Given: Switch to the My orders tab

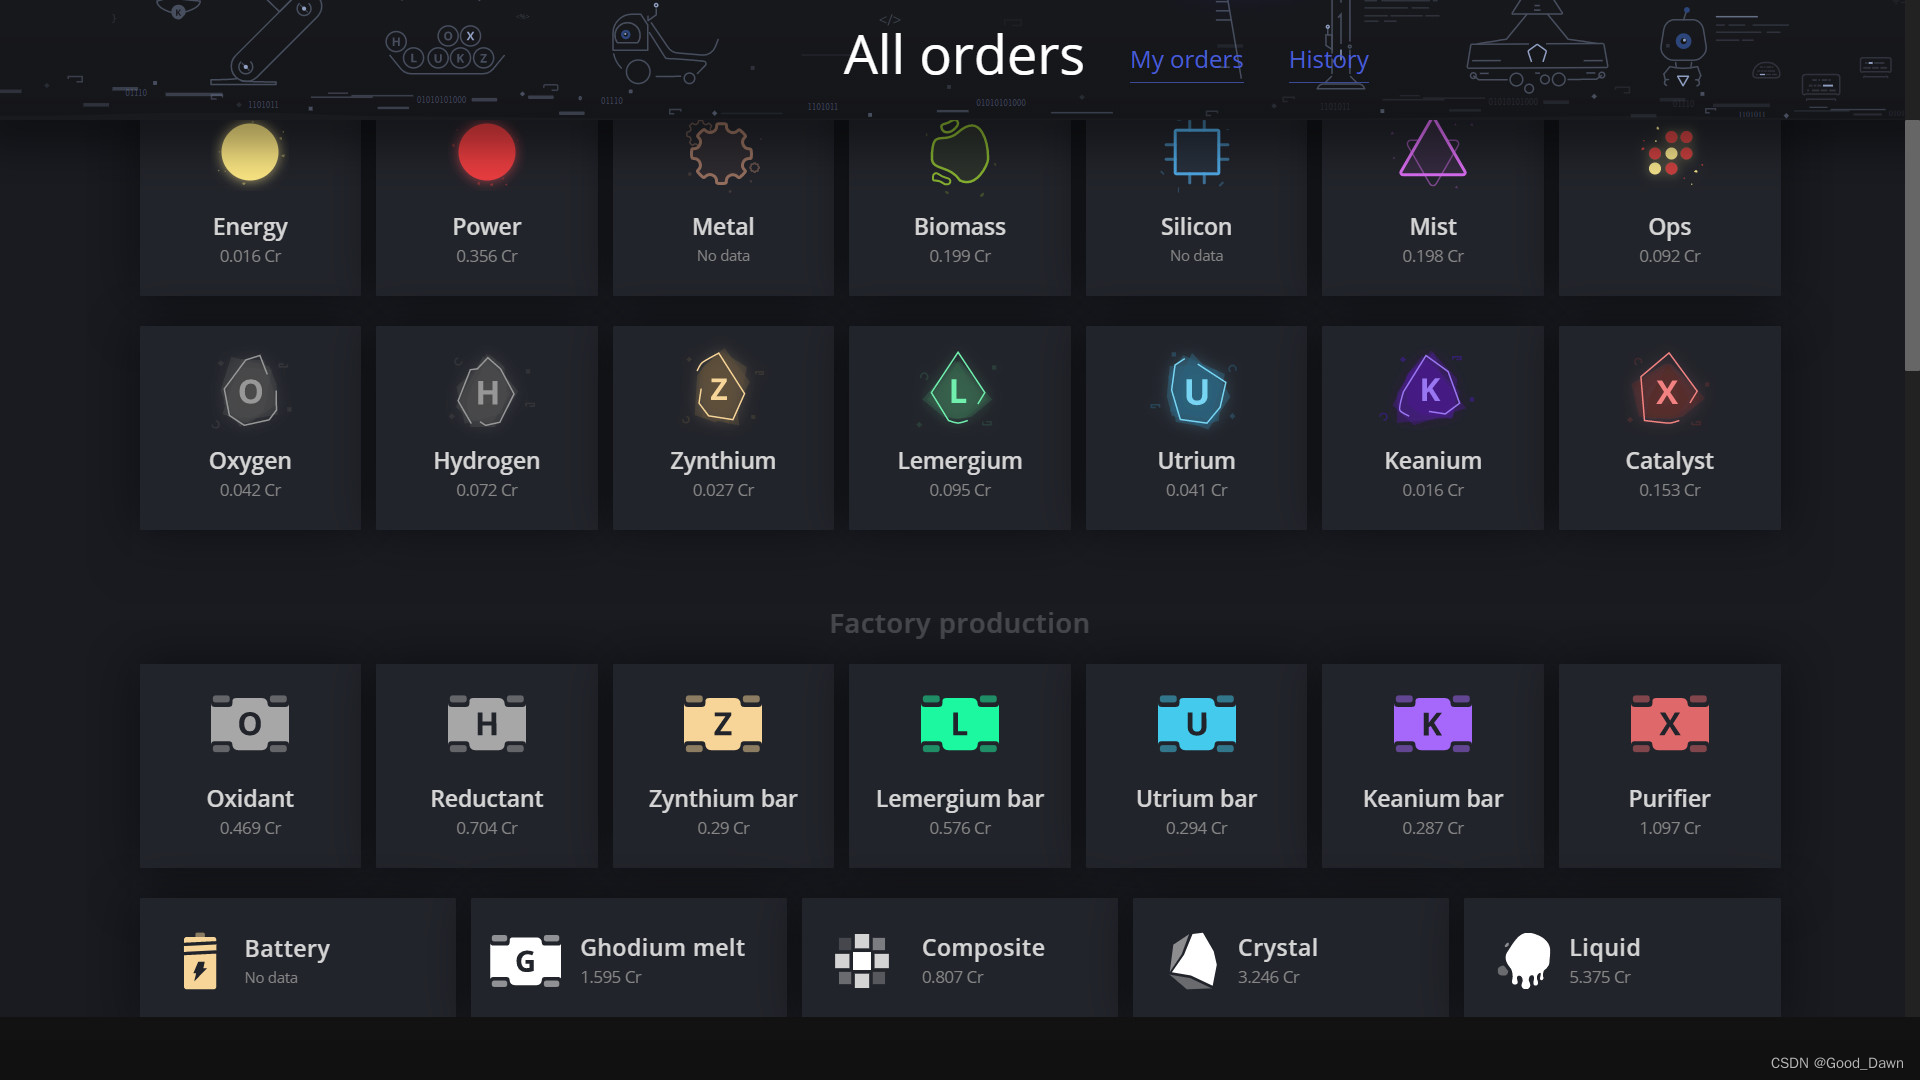Looking at the screenshot, I should pos(1187,60).
